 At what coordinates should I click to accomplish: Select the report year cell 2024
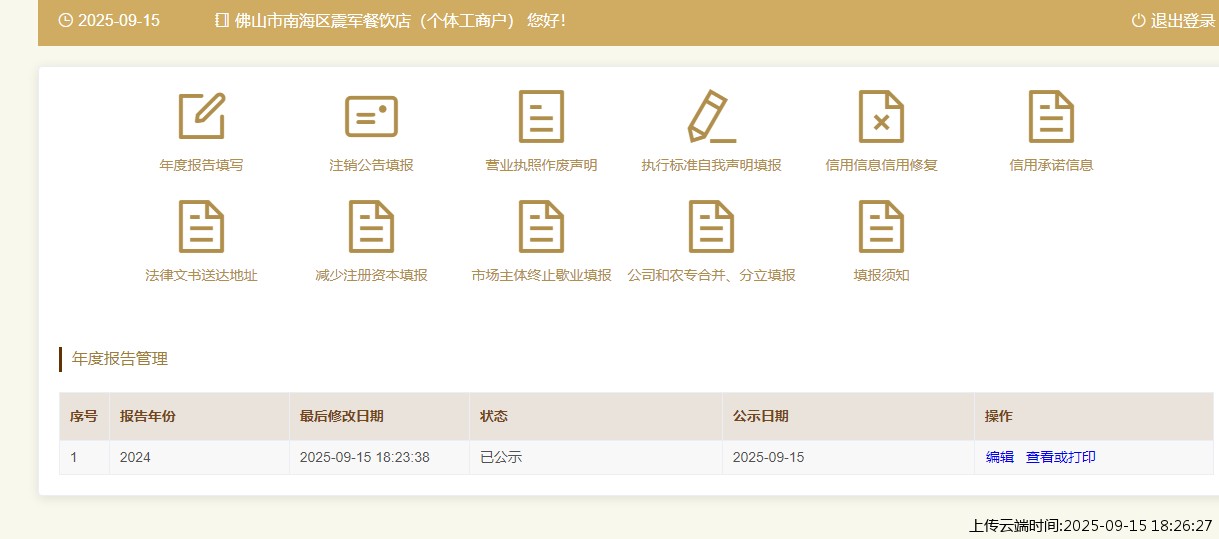200,457
